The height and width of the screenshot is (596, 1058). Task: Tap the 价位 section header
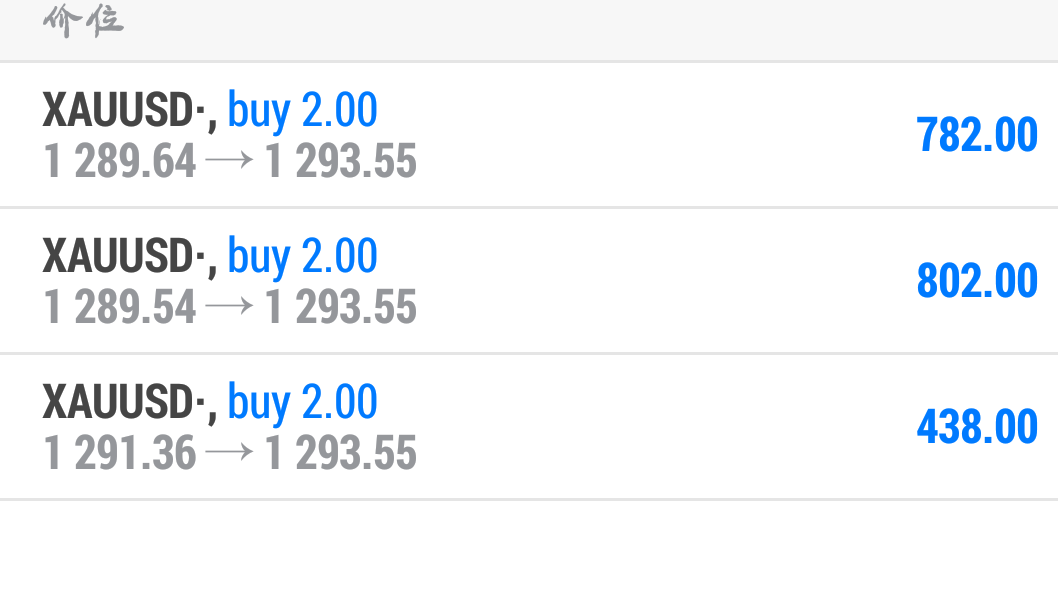coord(83,21)
